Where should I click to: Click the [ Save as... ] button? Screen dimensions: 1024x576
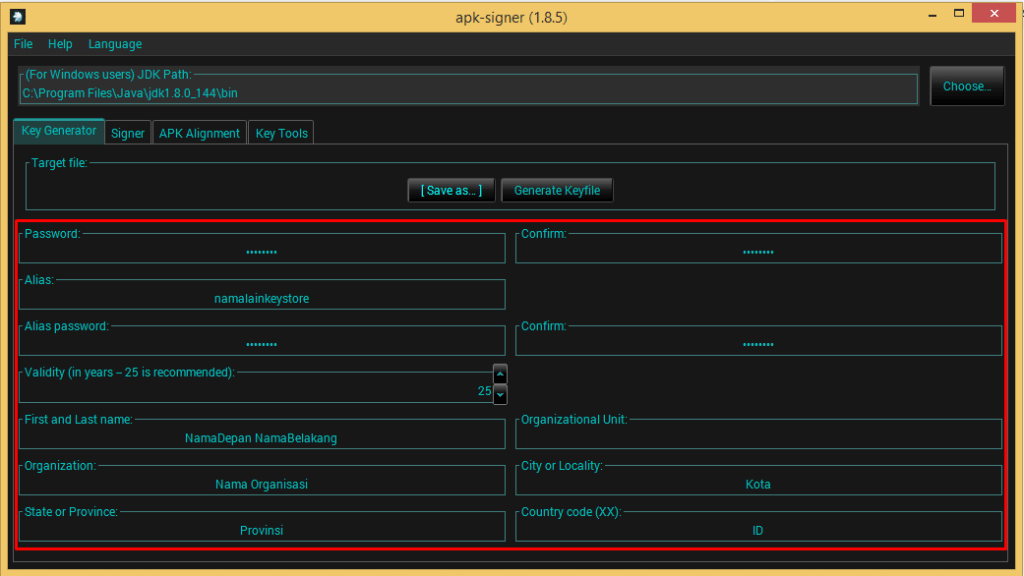(x=451, y=190)
